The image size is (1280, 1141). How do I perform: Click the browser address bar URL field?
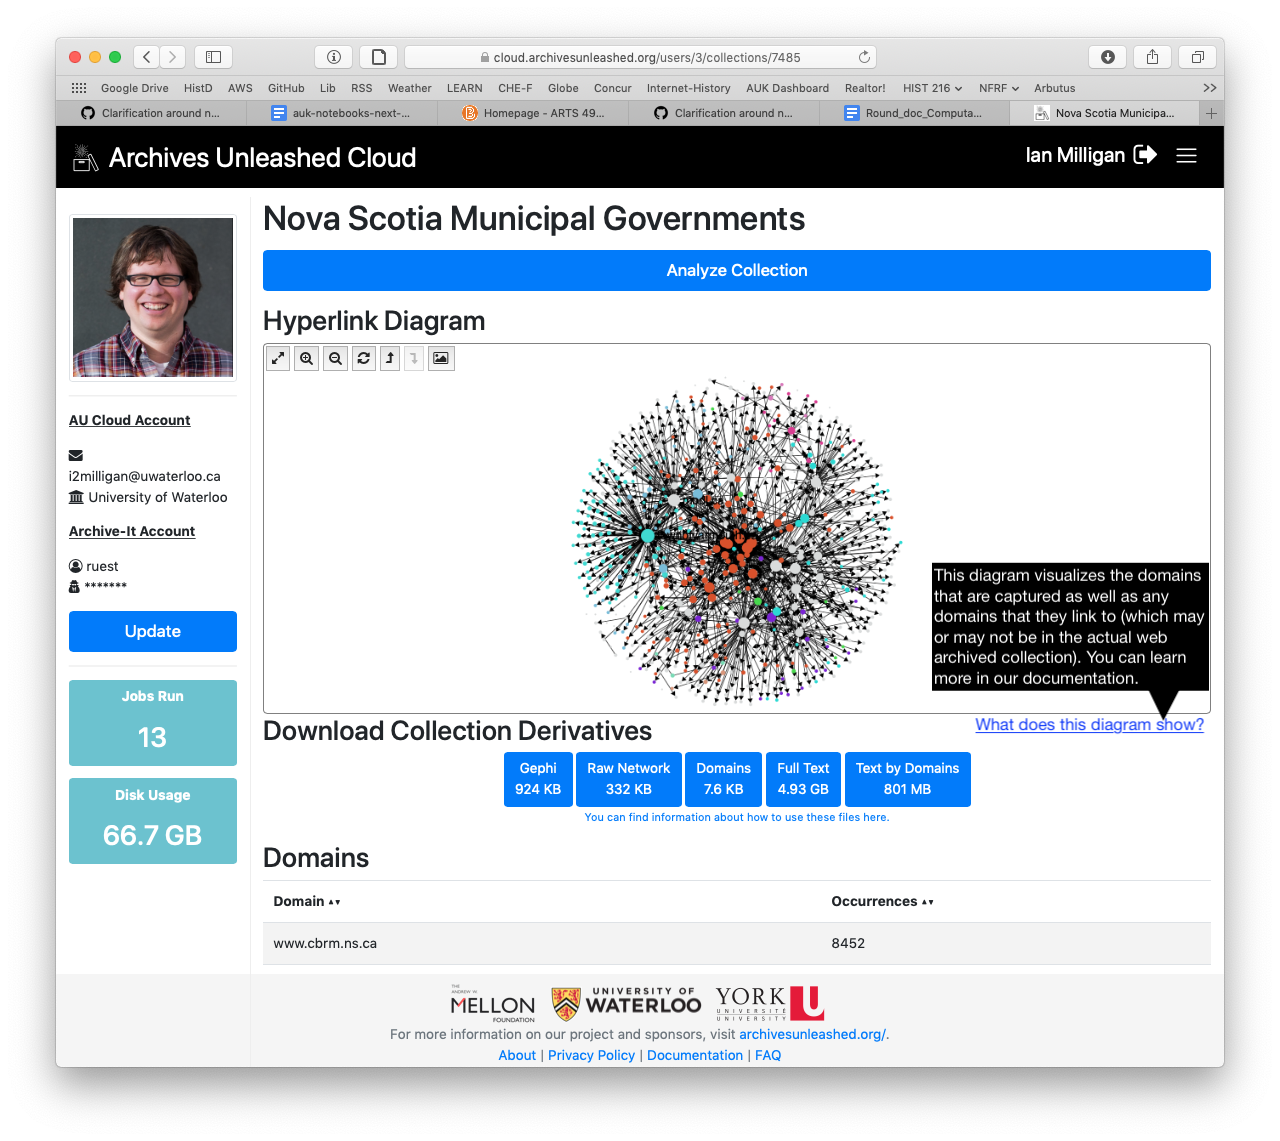click(640, 57)
